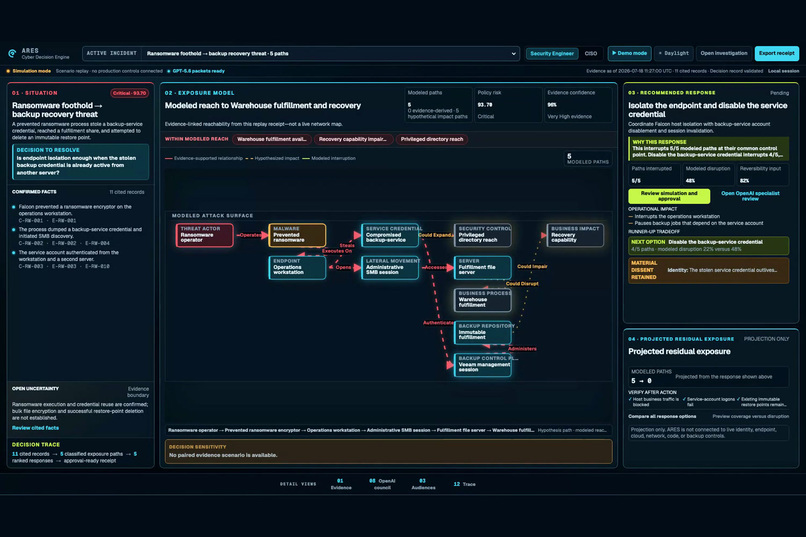806x537 pixels.
Task: Select the Operations workstation endpoint node
Action: pyautogui.click(x=297, y=268)
